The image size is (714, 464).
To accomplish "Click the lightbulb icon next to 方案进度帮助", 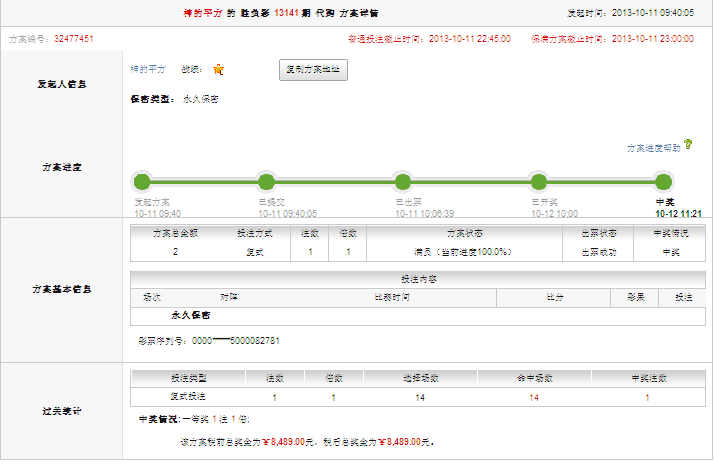I will click(x=688, y=145).
